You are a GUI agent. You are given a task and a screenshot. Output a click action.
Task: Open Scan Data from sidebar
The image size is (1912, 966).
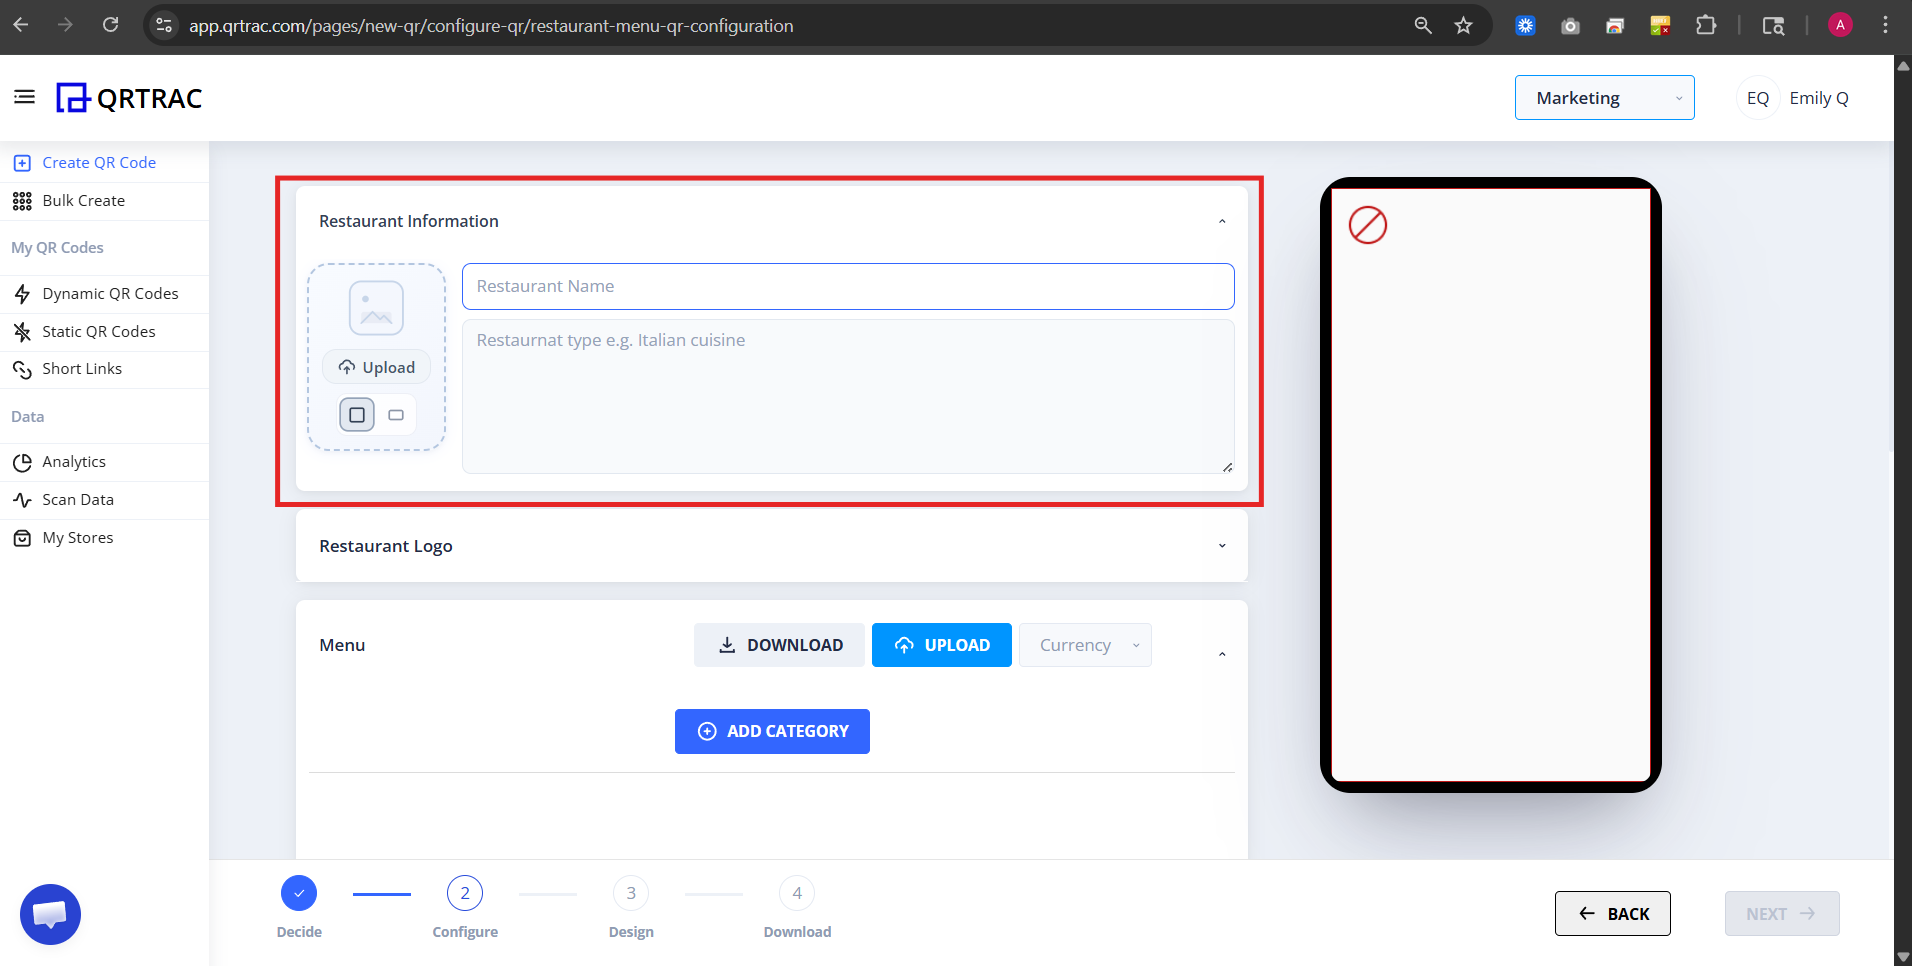pyautogui.click(x=77, y=499)
